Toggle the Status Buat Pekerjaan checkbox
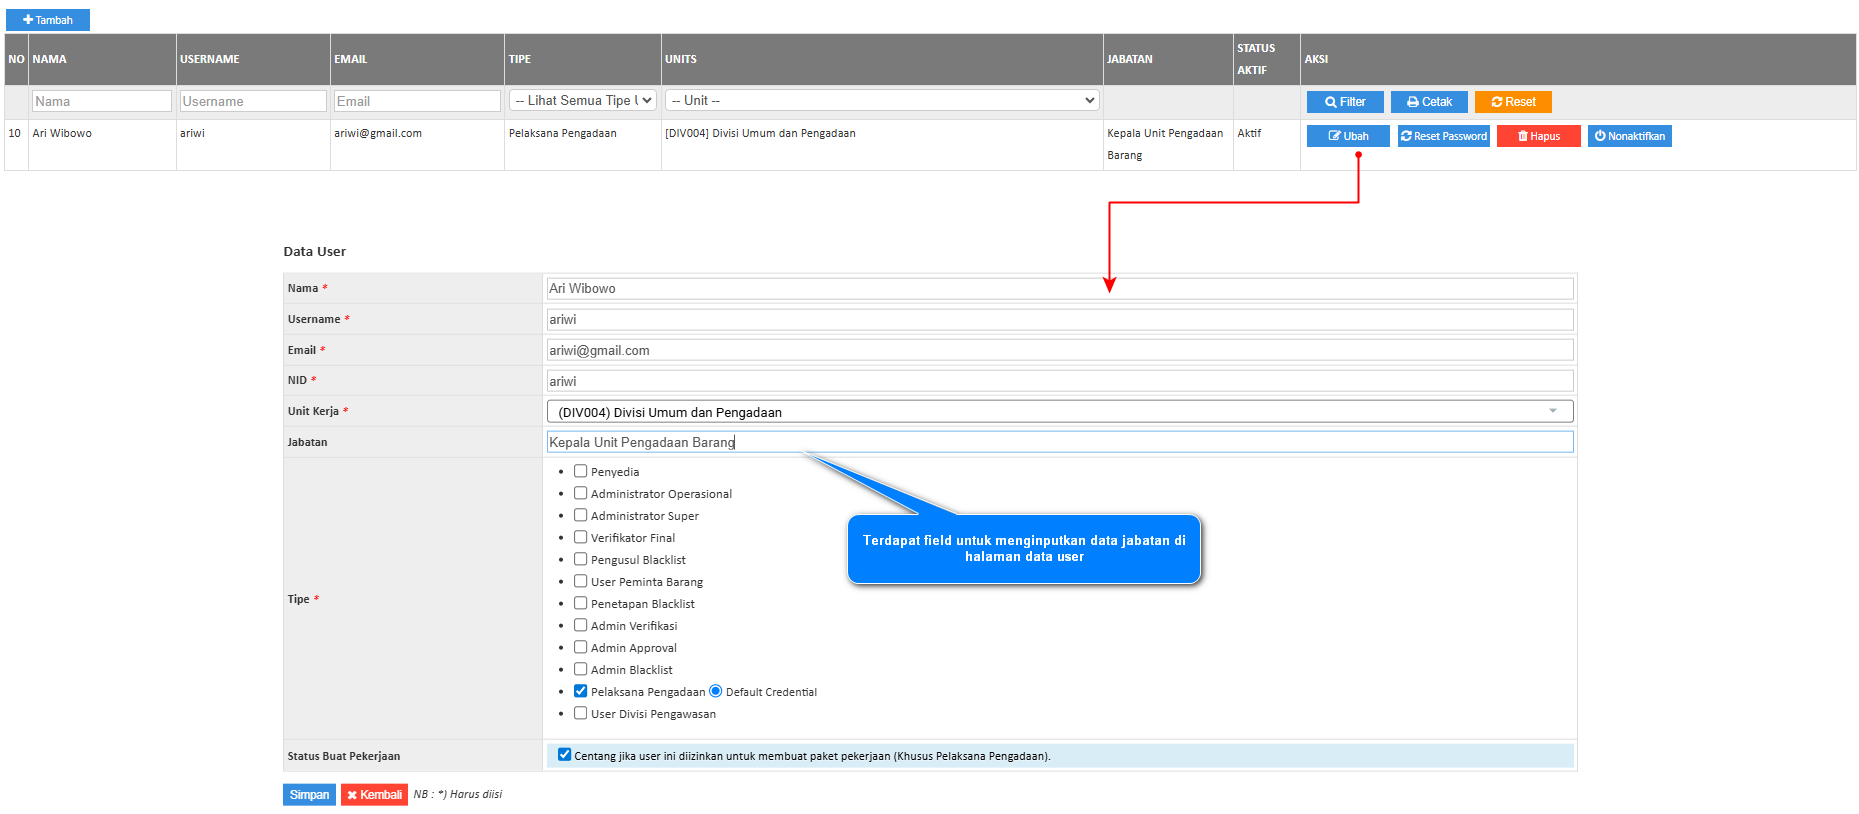The width and height of the screenshot is (1859, 814). (564, 755)
